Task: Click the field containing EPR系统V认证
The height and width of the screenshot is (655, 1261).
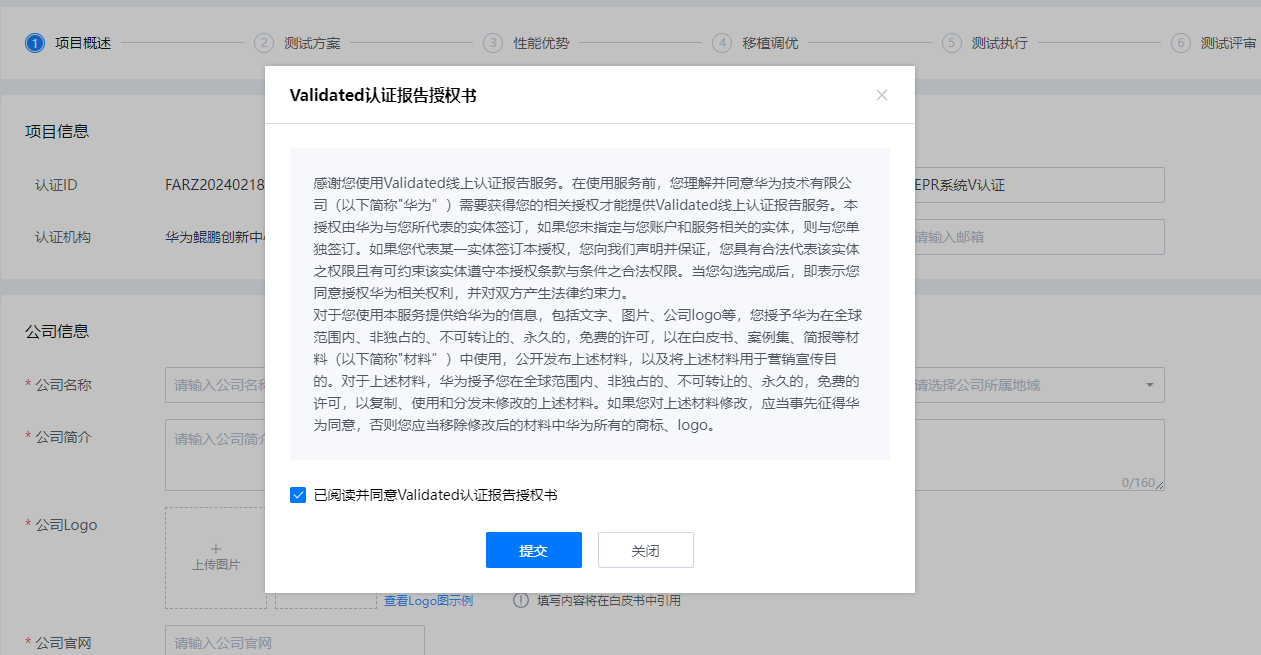Action: [1039, 185]
